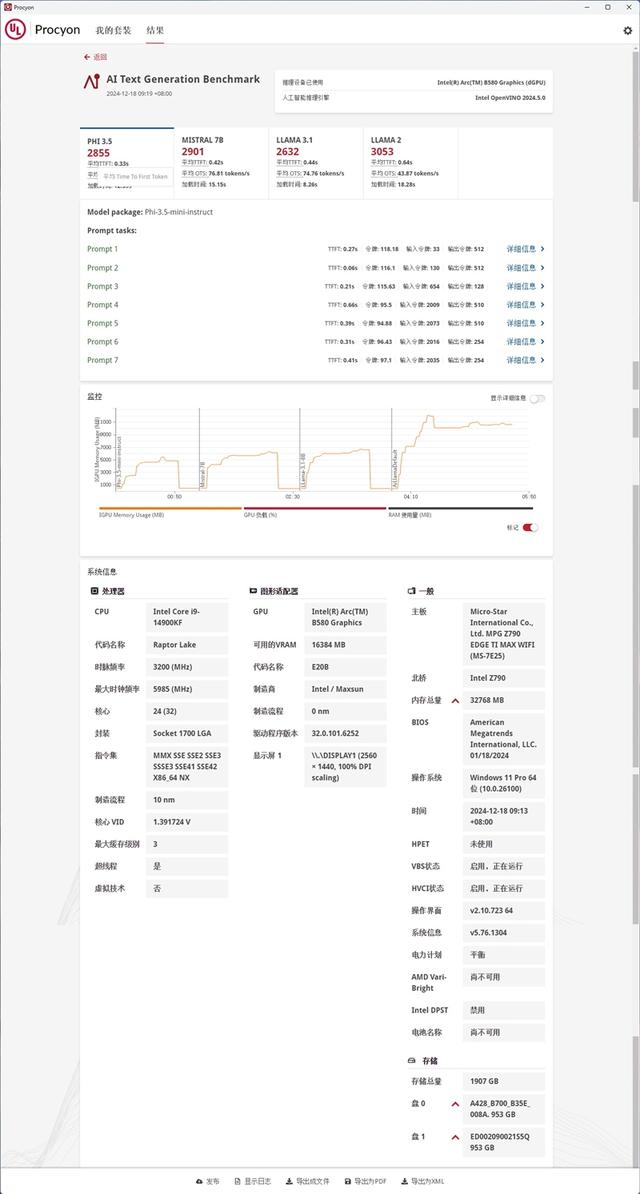
Task: Click the 平衡 power plan value
Action: 504,954
